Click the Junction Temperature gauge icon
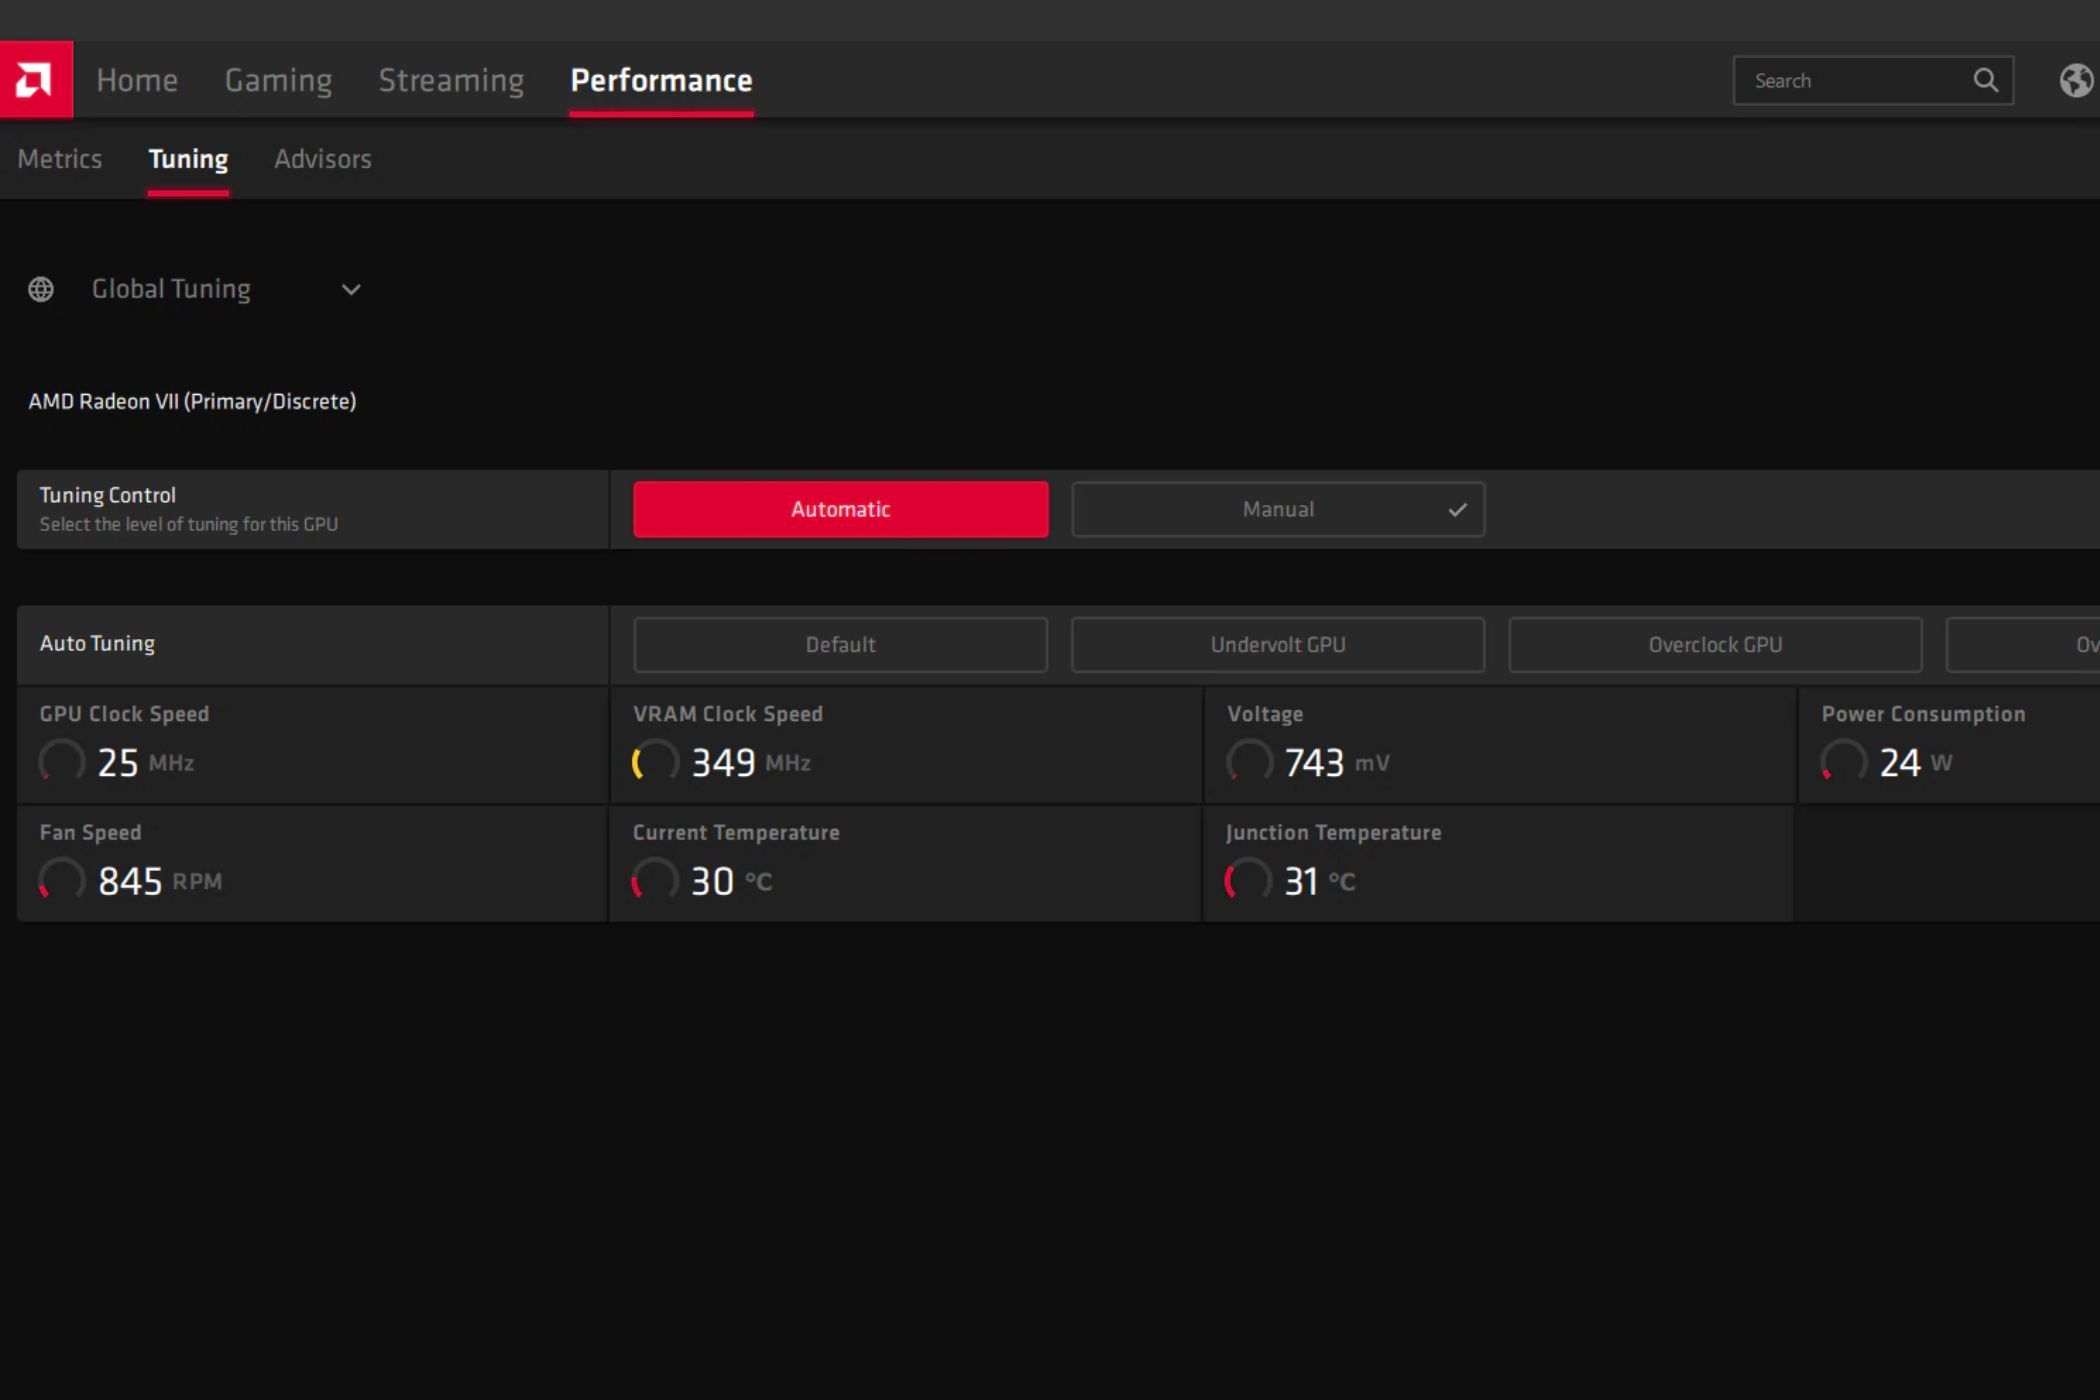 pyautogui.click(x=1249, y=881)
